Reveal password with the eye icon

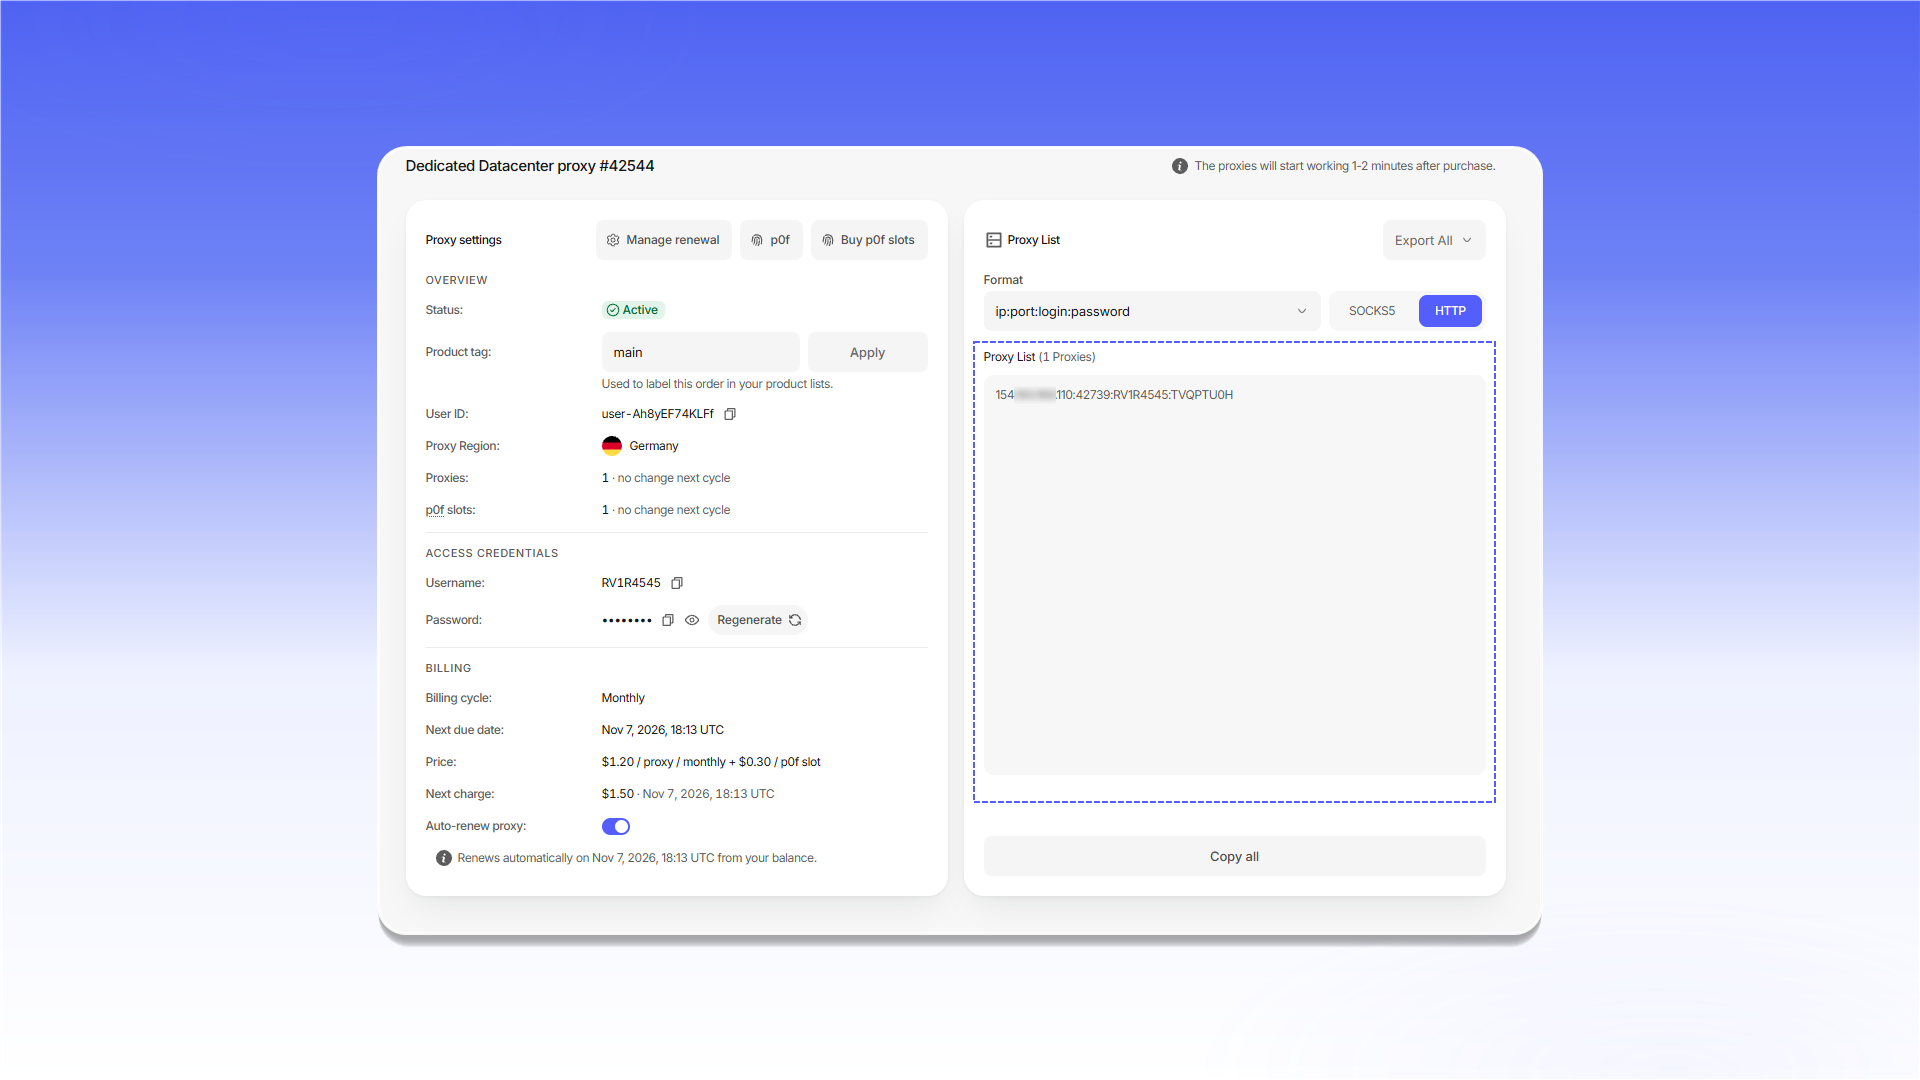692,620
